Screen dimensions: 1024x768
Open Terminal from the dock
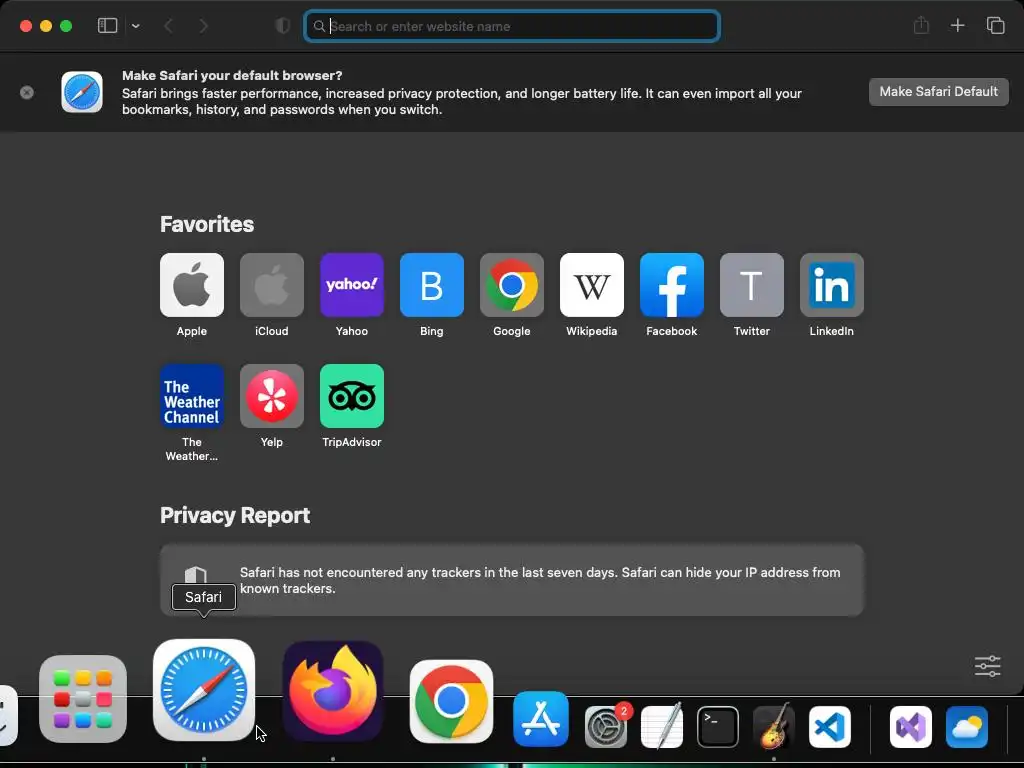[718, 726]
